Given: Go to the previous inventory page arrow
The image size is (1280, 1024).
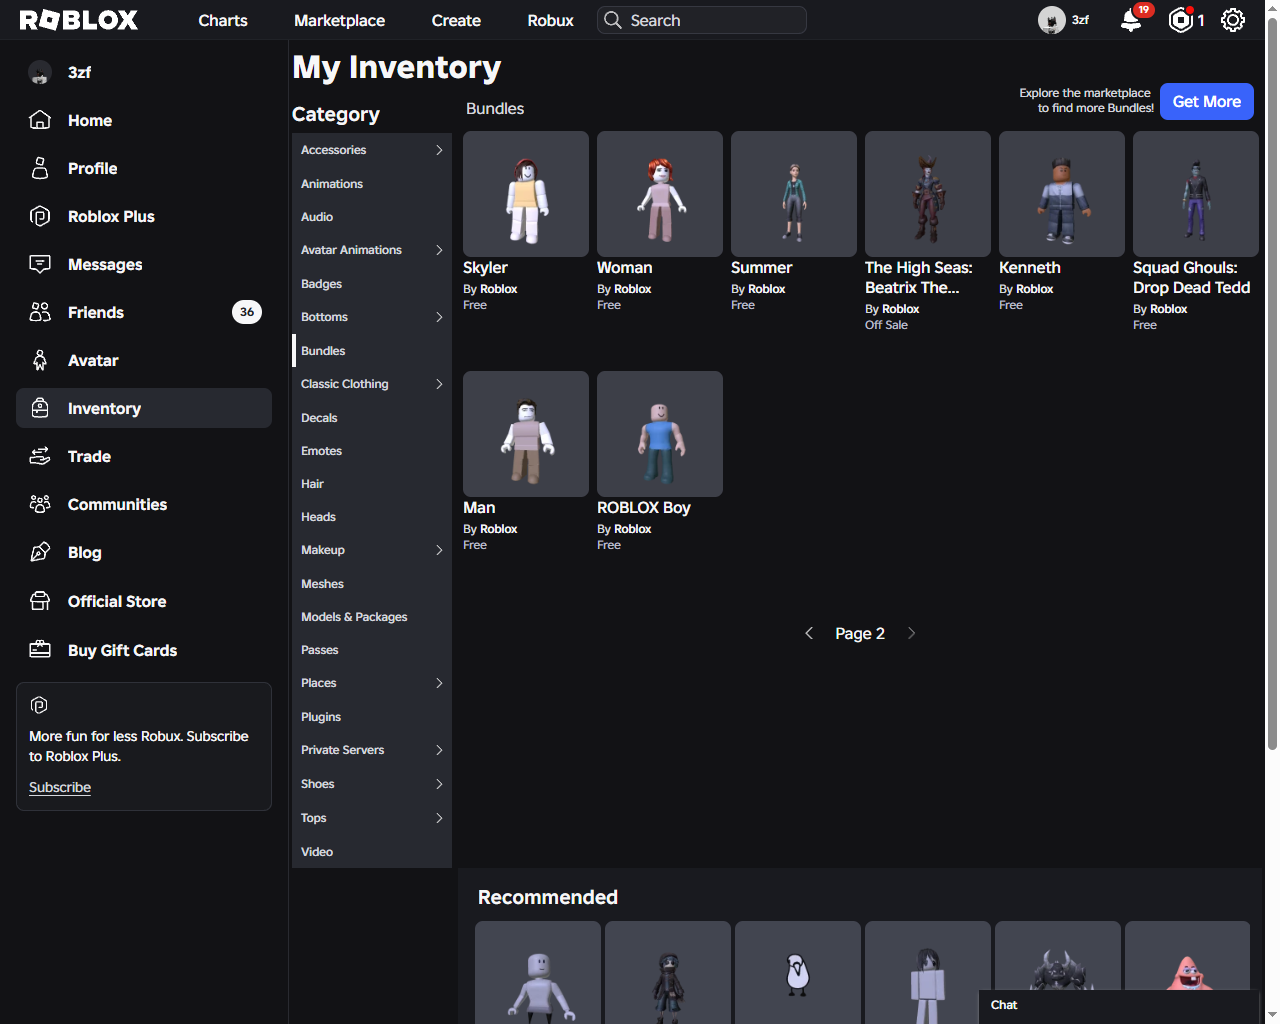Looking at the screenshot, I should pyautogui.click(x=809, y=633).
